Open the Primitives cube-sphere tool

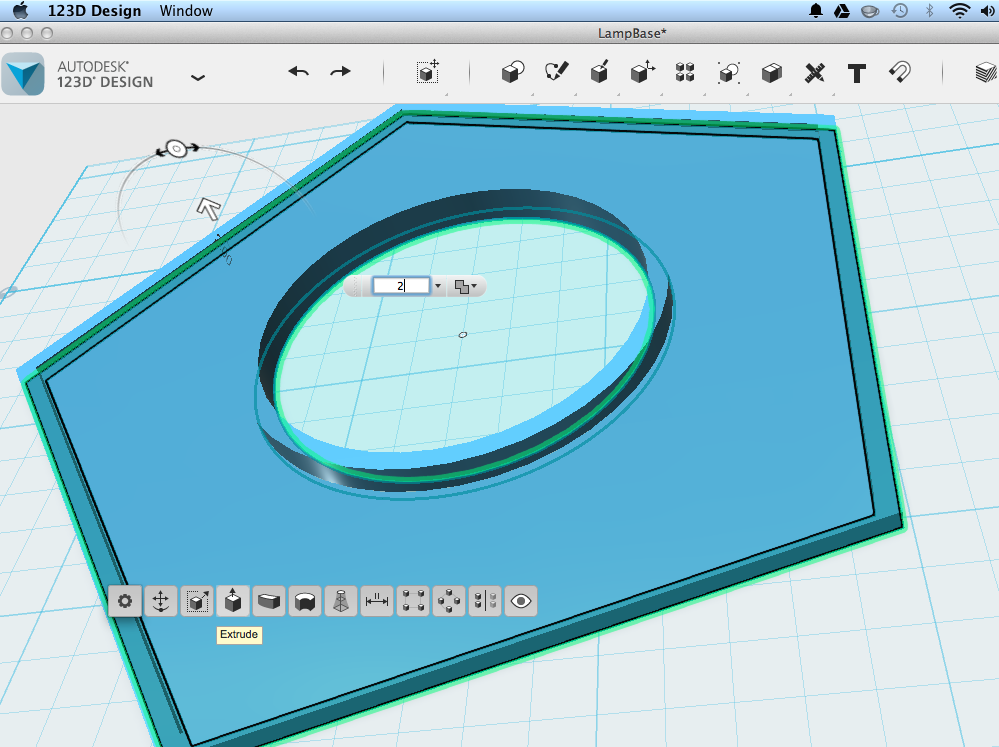tap(513, 72)
